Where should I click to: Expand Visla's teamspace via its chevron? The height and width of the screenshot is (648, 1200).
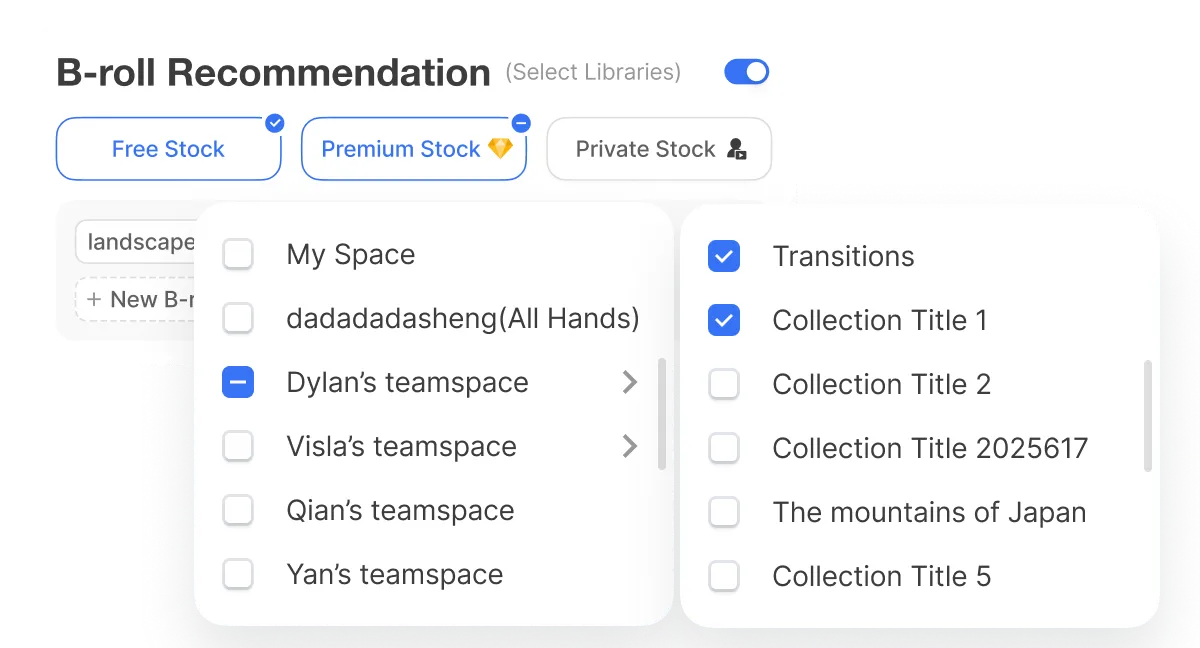pyautogui.click(x=630, y=446)
